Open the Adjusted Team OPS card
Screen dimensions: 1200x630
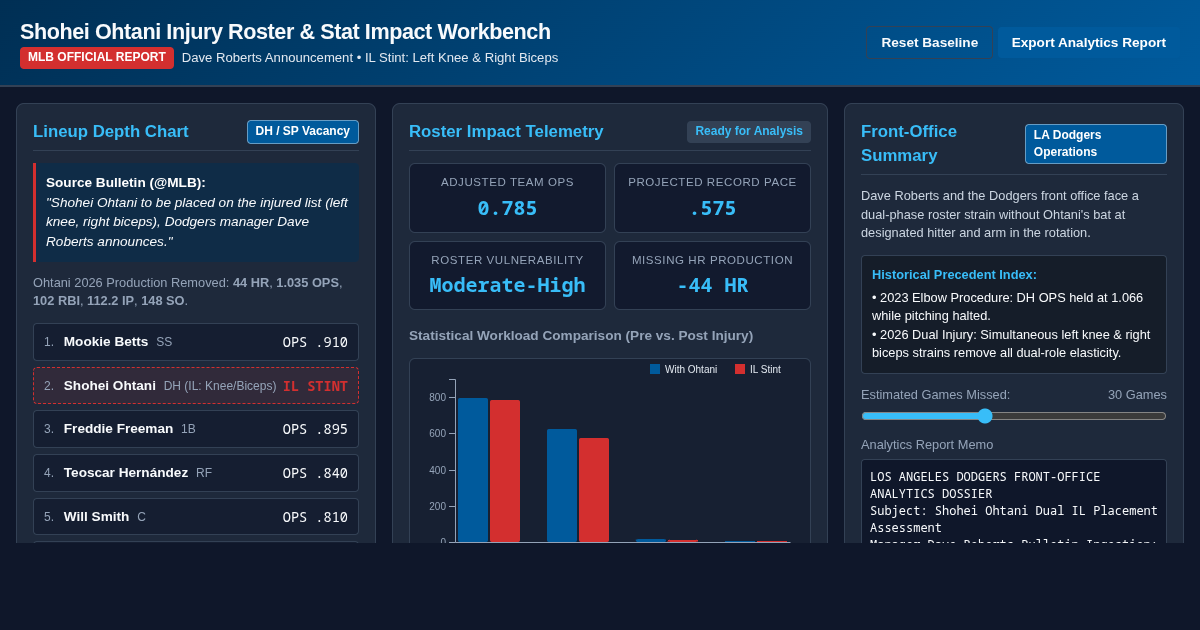pos(507,198)
